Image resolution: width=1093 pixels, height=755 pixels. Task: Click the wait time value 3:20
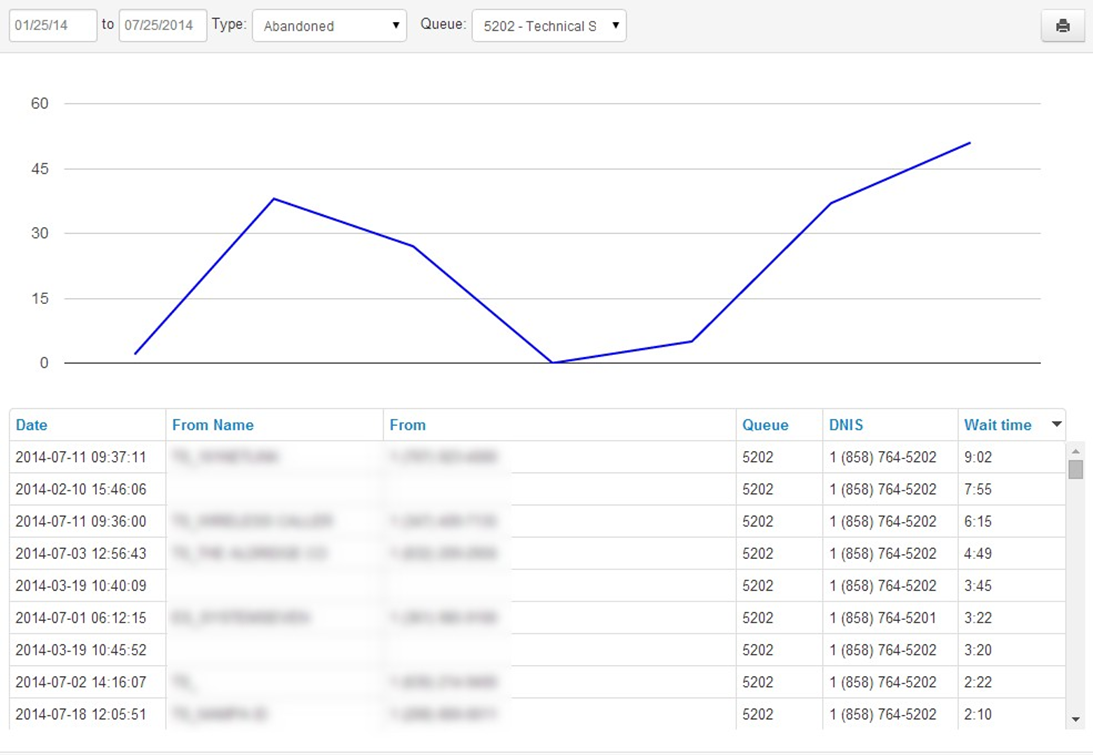tap(977, 650)
